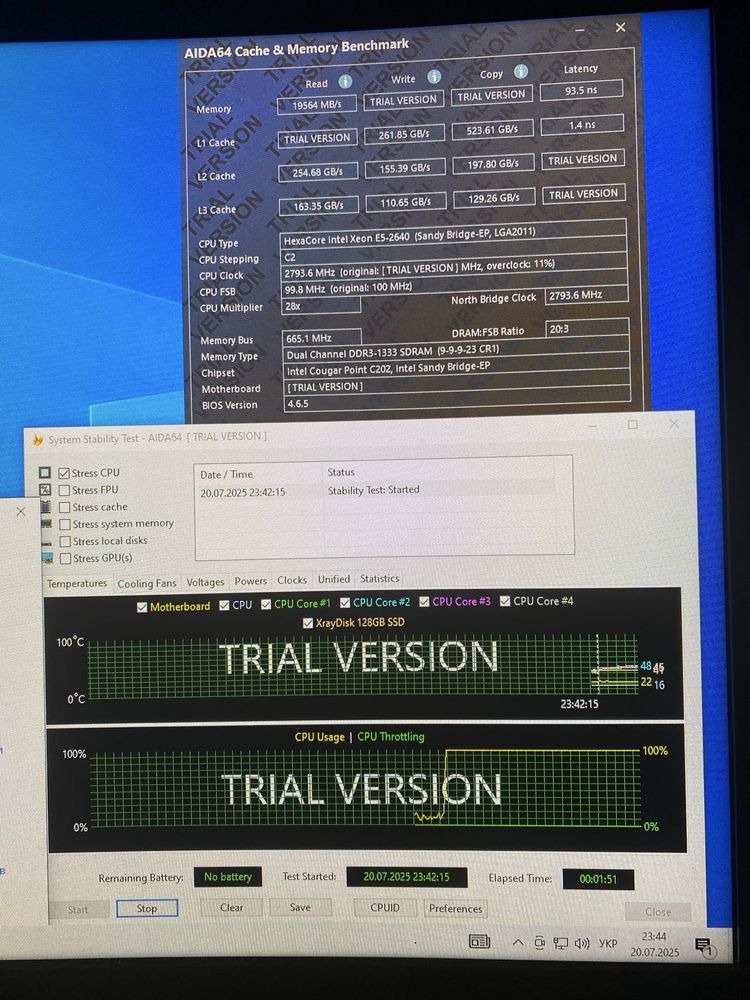Toggle the Motherboard temperature checkbox
The height and width of the screenshot is (1000, 750).
(x=142, y=607)
